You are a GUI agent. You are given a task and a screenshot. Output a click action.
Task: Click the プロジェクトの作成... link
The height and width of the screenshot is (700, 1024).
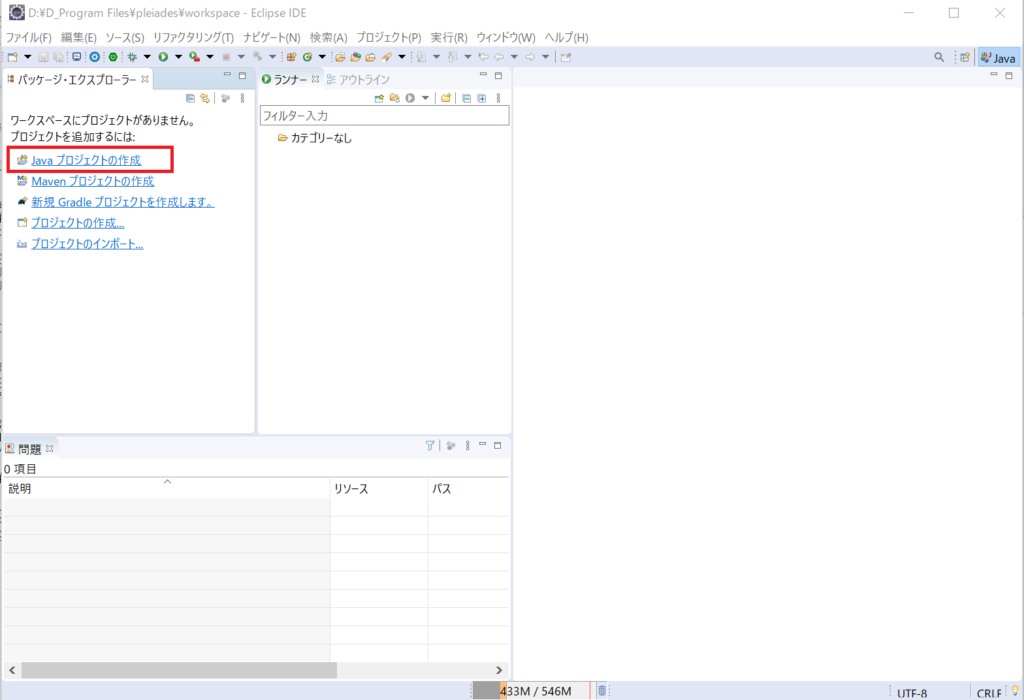point(78,223)
